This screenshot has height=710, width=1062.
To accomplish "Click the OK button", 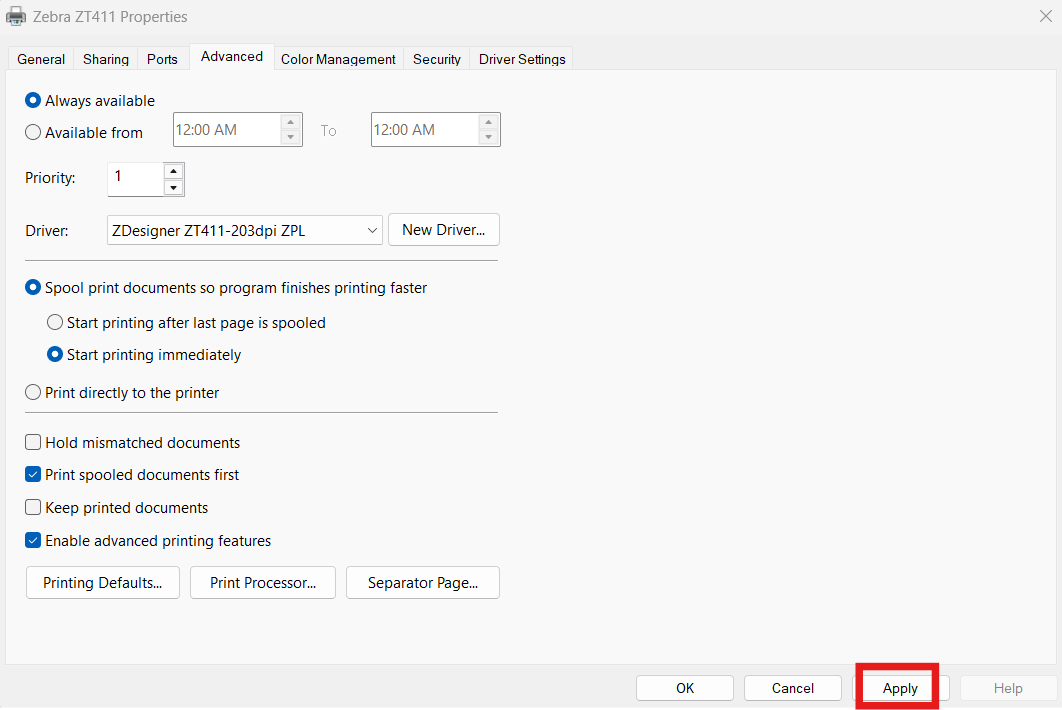I will click(x=685, y=688).
